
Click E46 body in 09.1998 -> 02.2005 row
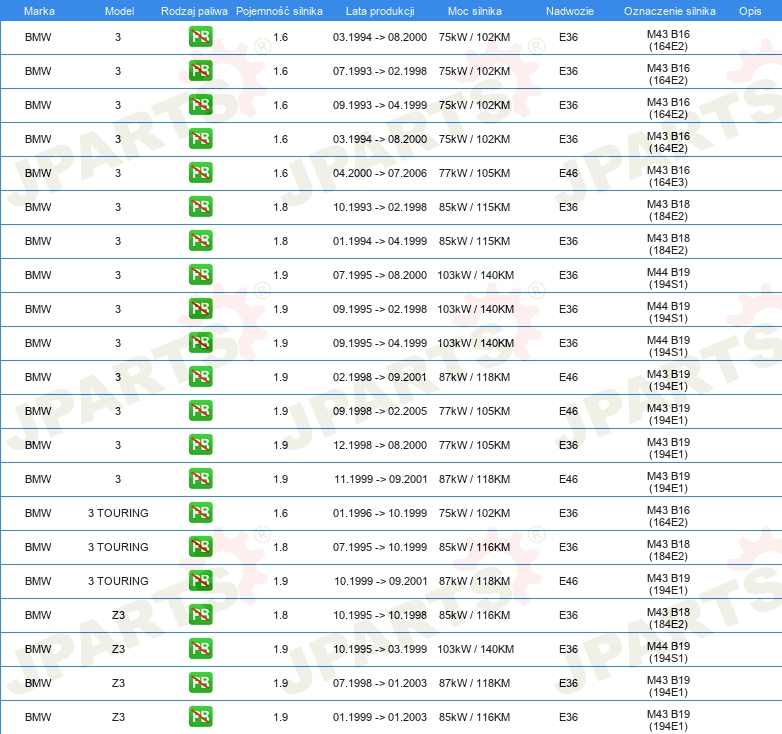pyautogui.click(x=569, y=411)
